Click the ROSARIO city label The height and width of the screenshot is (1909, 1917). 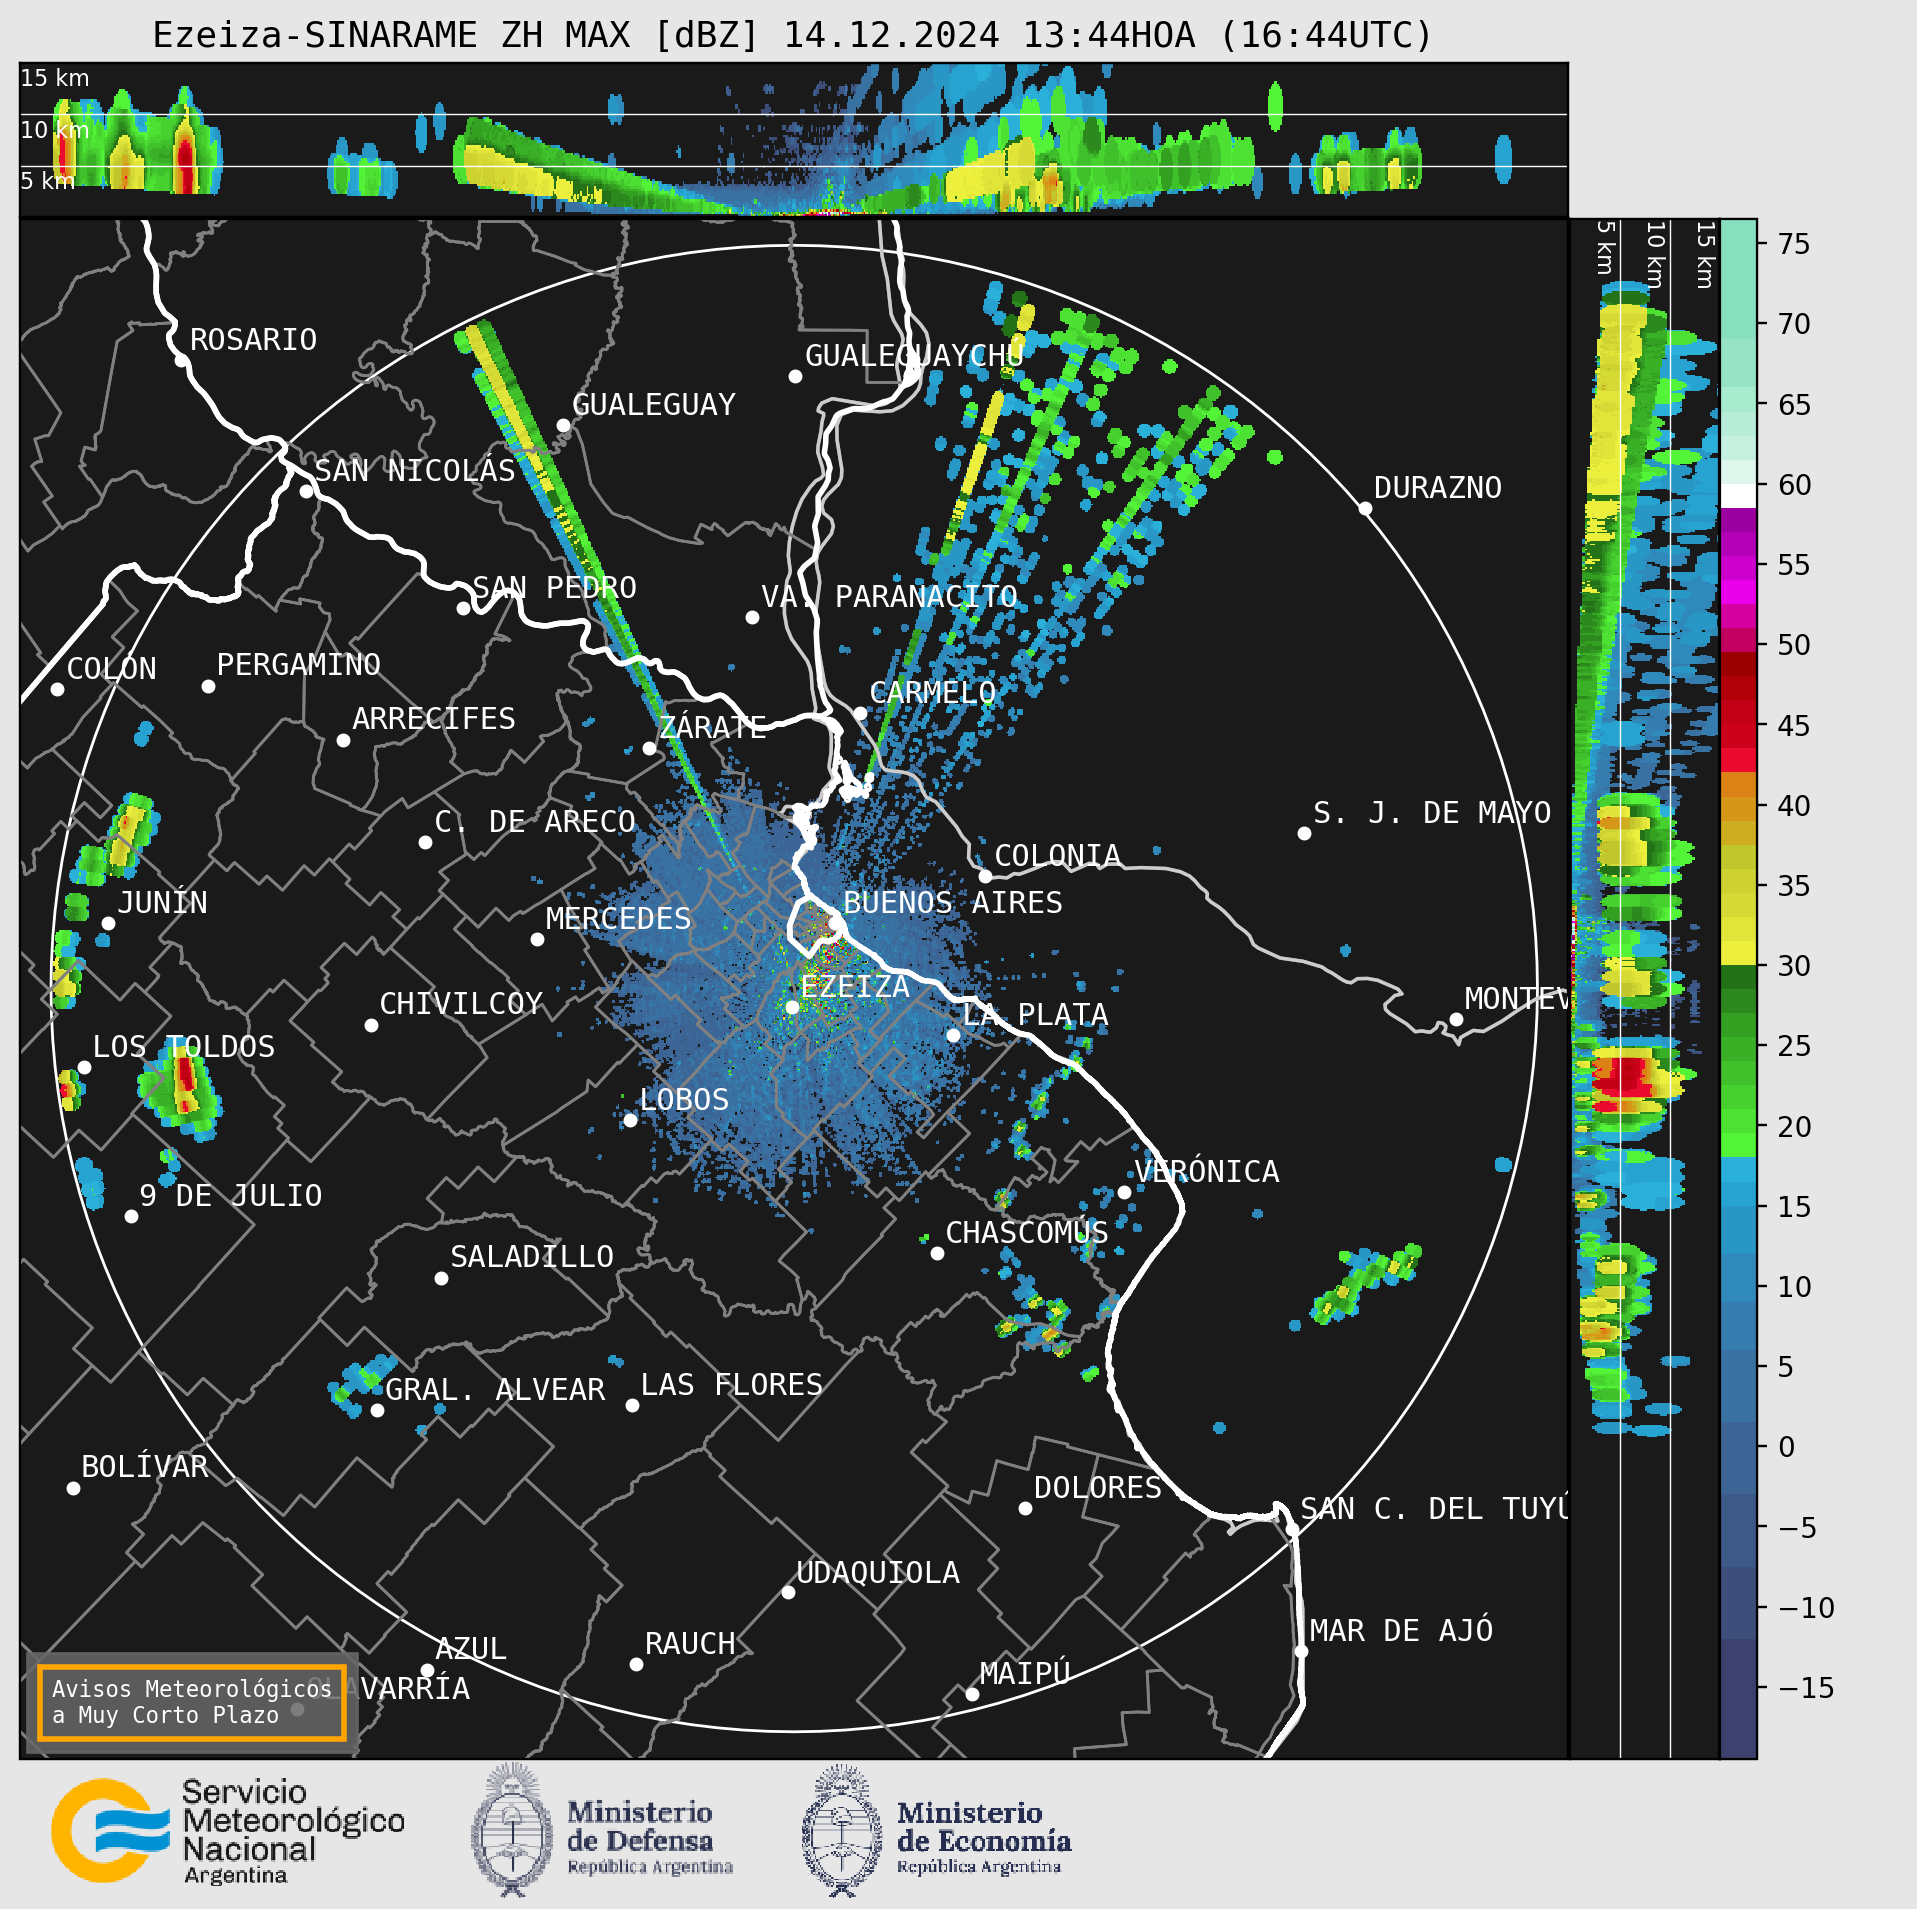[253, 340]
